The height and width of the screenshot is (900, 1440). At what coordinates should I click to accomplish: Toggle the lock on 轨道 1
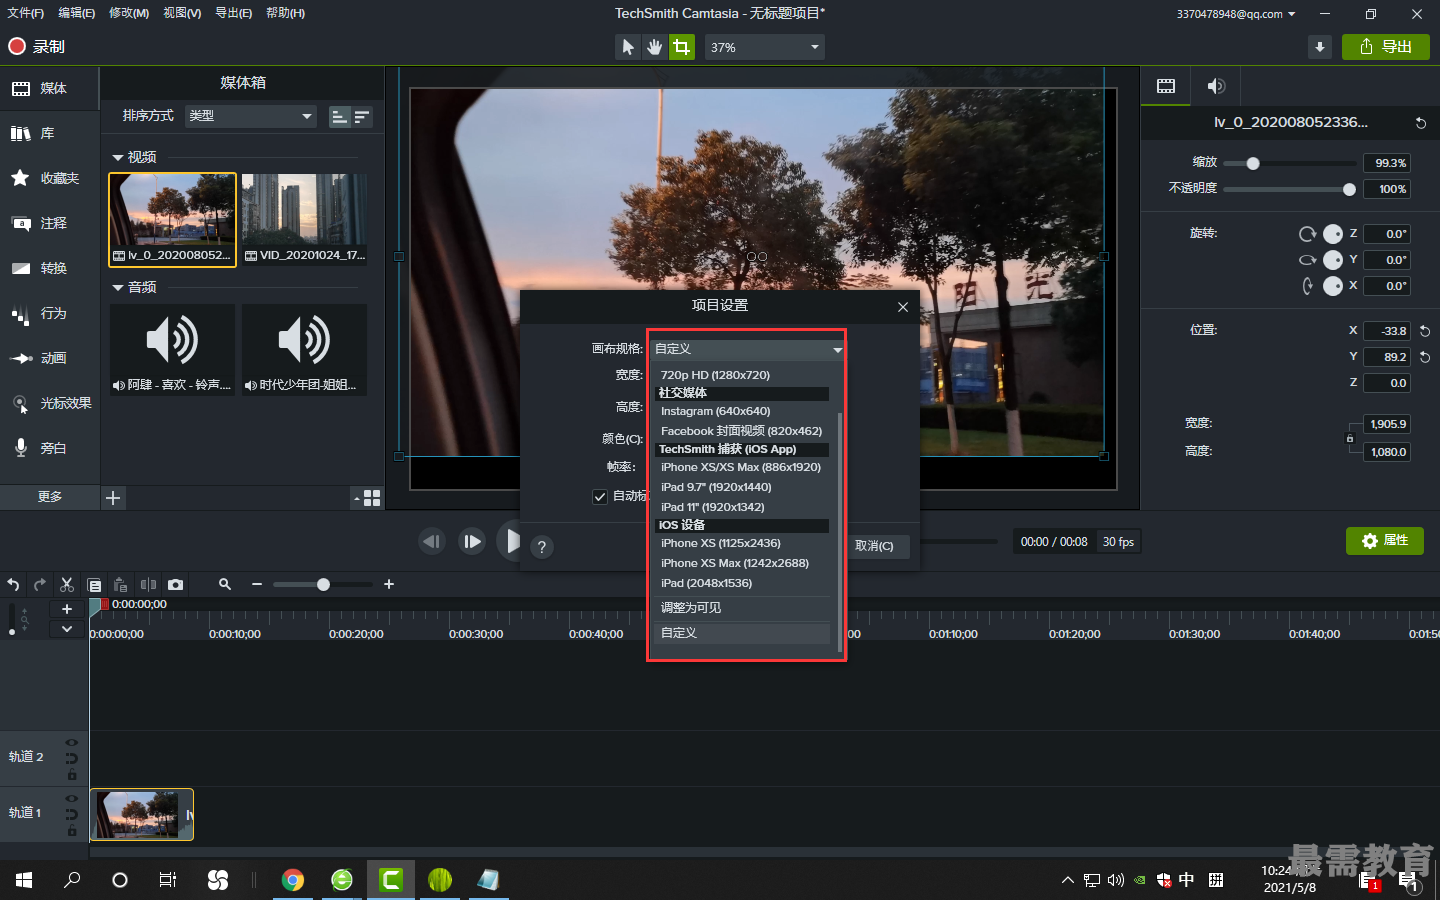tap(72, 831)
